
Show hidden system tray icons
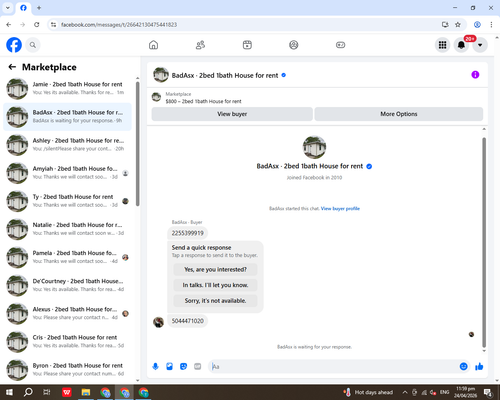(x=405, y=392)
